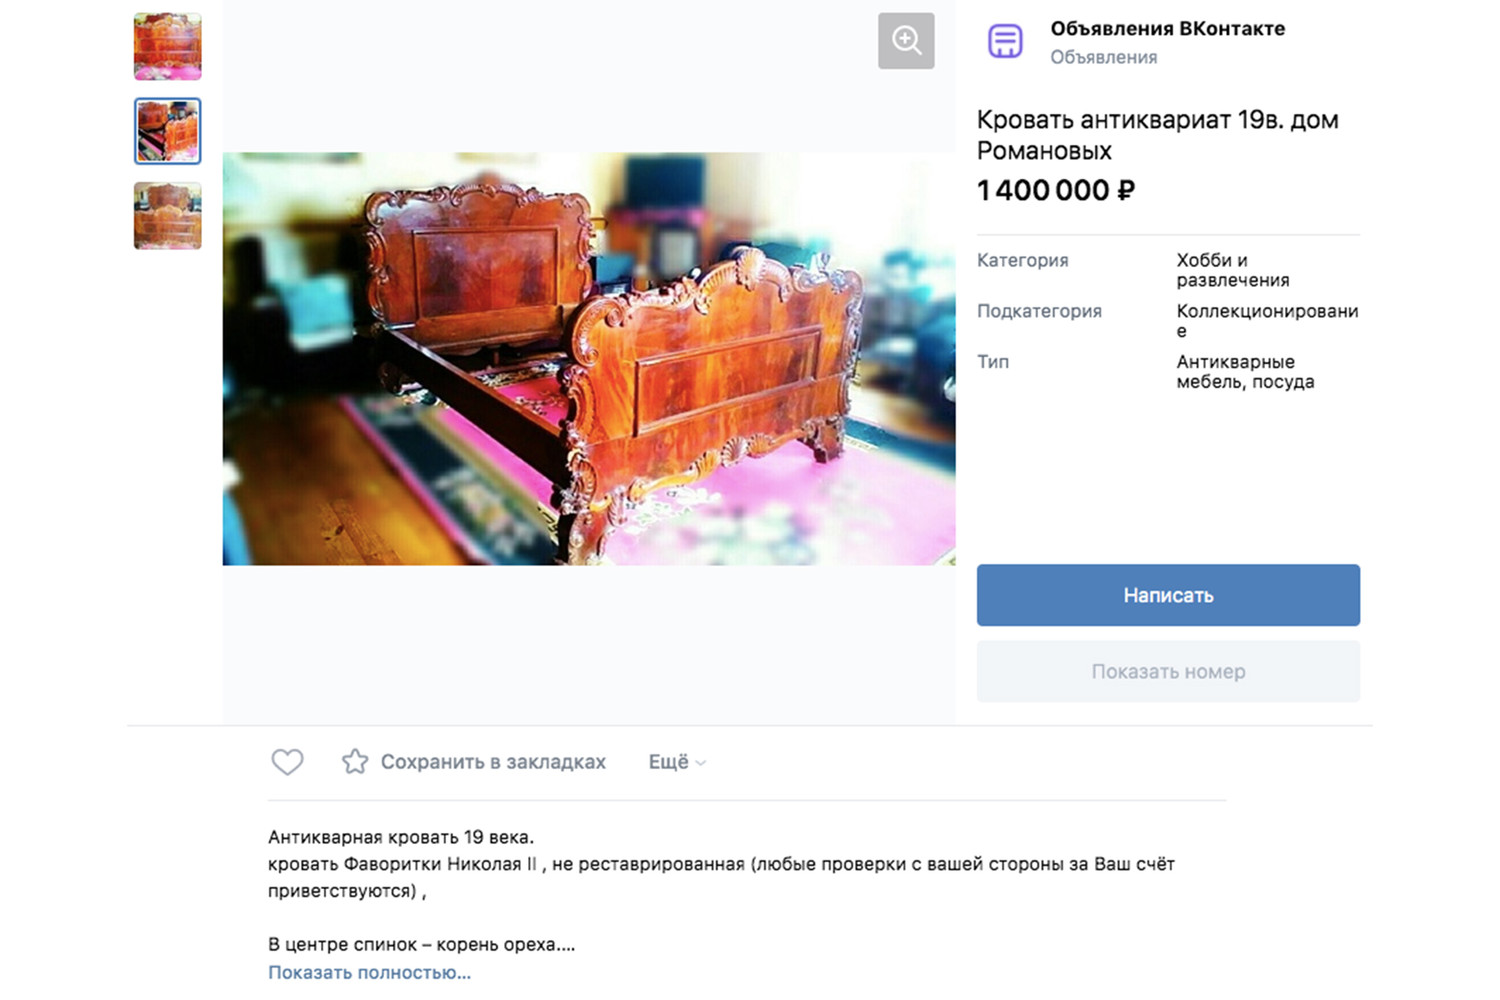Click the Антикварные мебель, посуда type value

point(1244,371)
